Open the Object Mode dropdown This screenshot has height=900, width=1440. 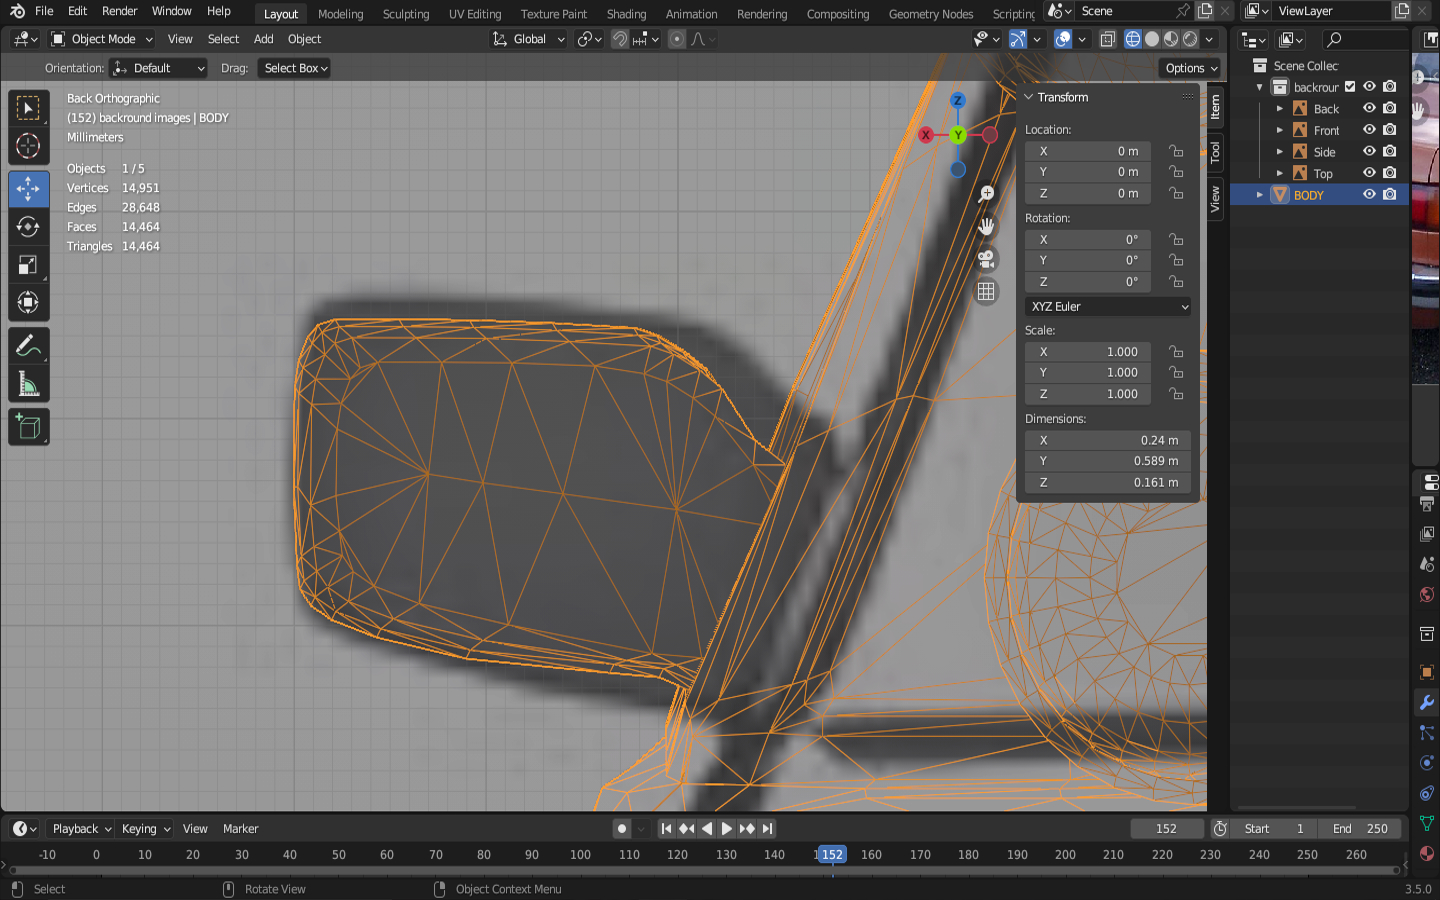(102, 39)
